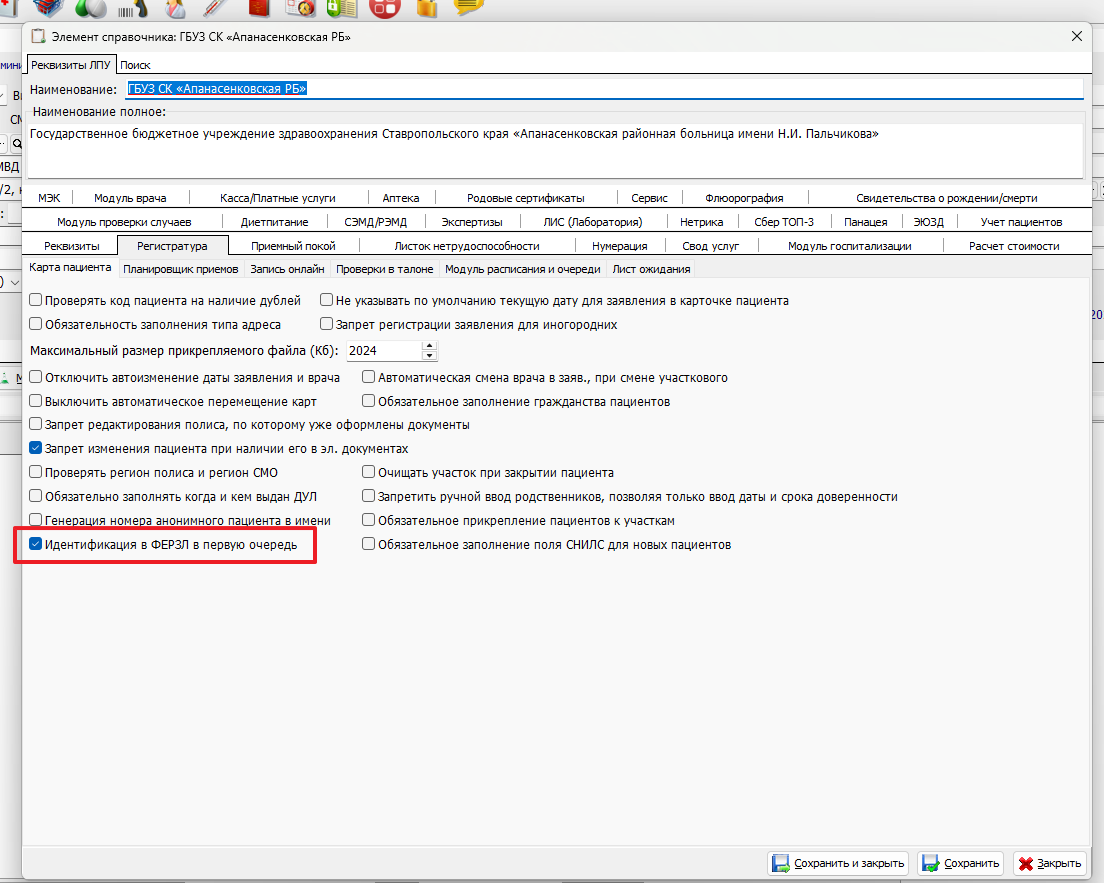Select the «ЛИС (Лаборатория)» tab
This screenshot has width=1104, height=883.
coord(593,222)
